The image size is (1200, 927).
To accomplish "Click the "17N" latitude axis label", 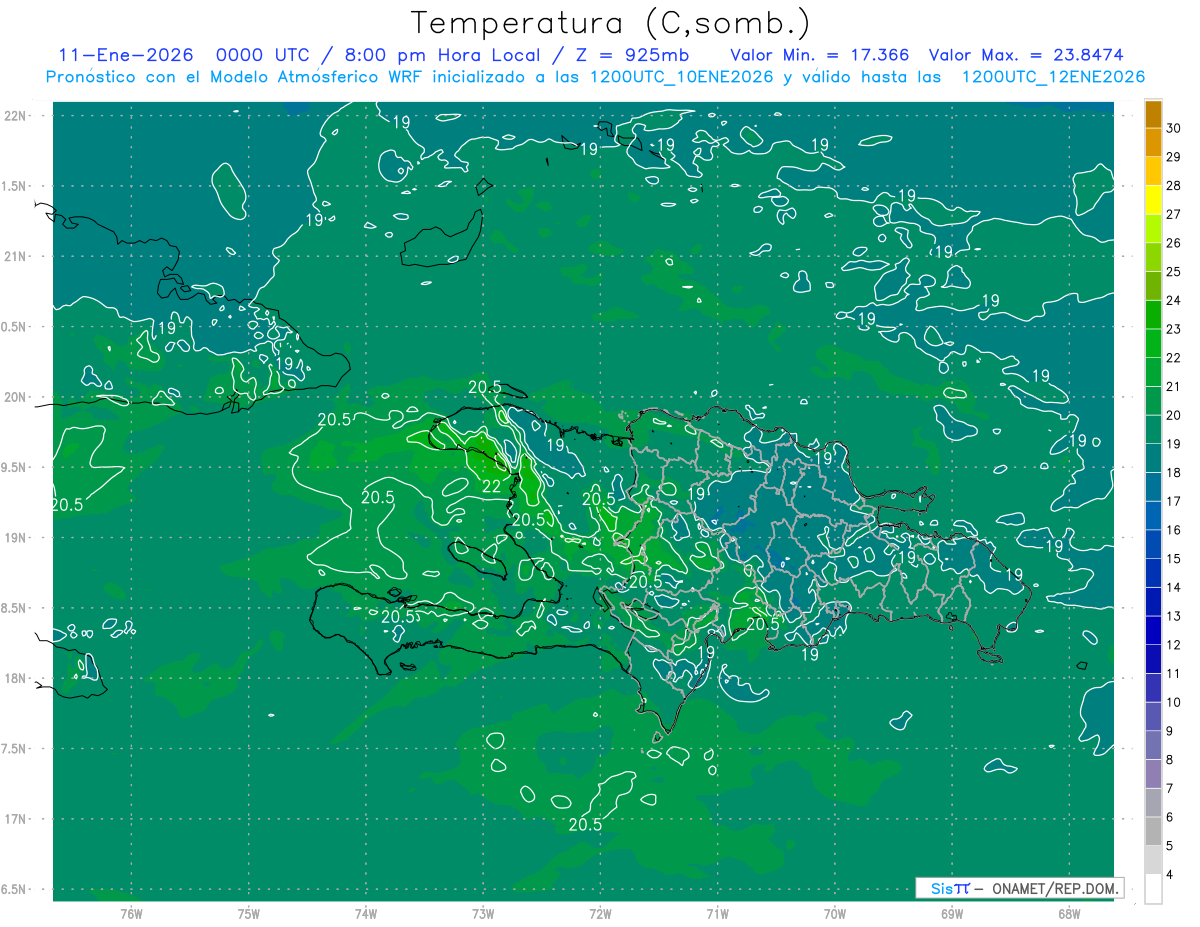I will (16, 819).
